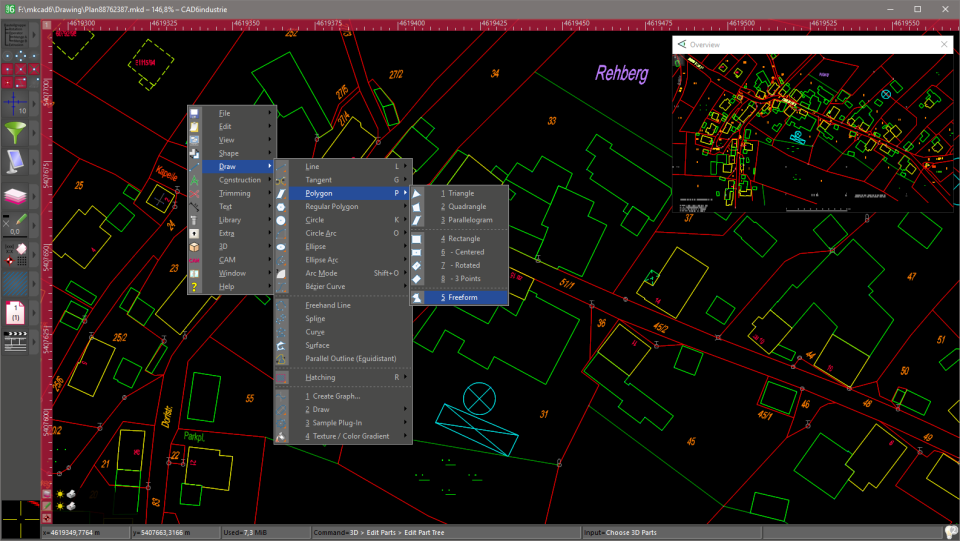The image size is (960, 541).
Task: Select the monitor display icon in sidebar
Action: coord(14,162)
